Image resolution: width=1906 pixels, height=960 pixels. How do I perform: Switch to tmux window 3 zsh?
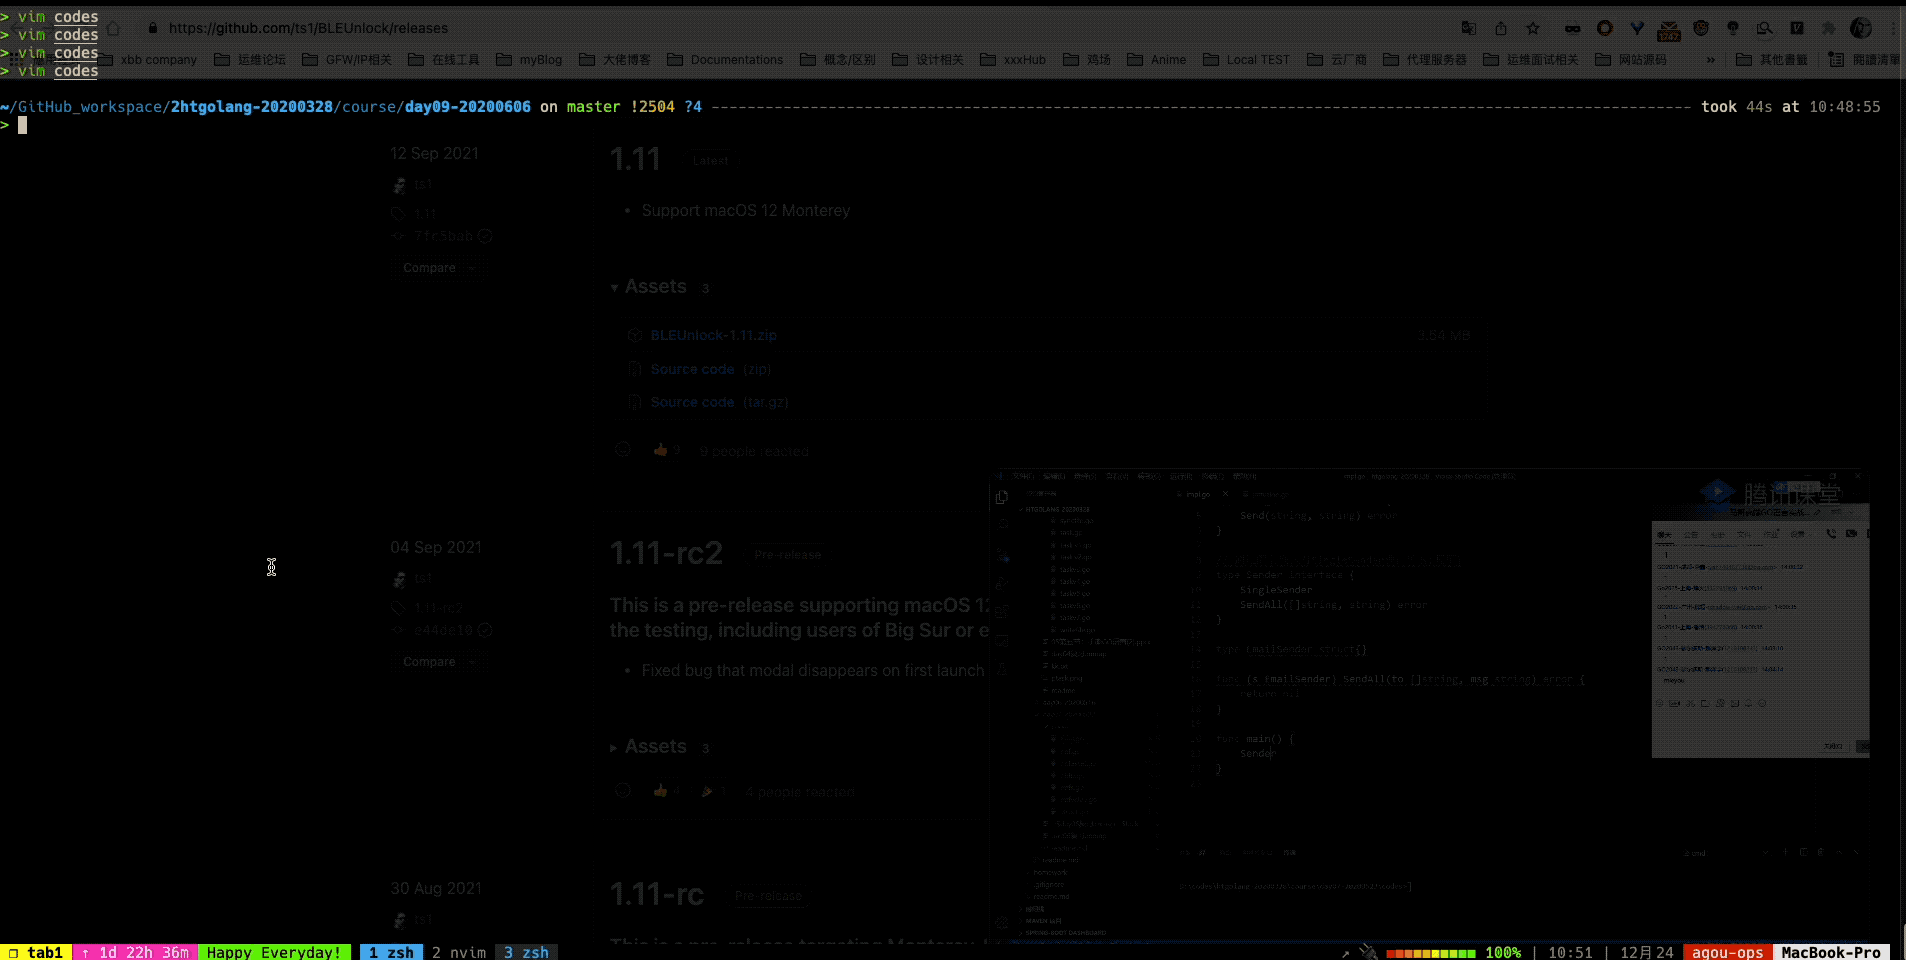tap(527, 952)
